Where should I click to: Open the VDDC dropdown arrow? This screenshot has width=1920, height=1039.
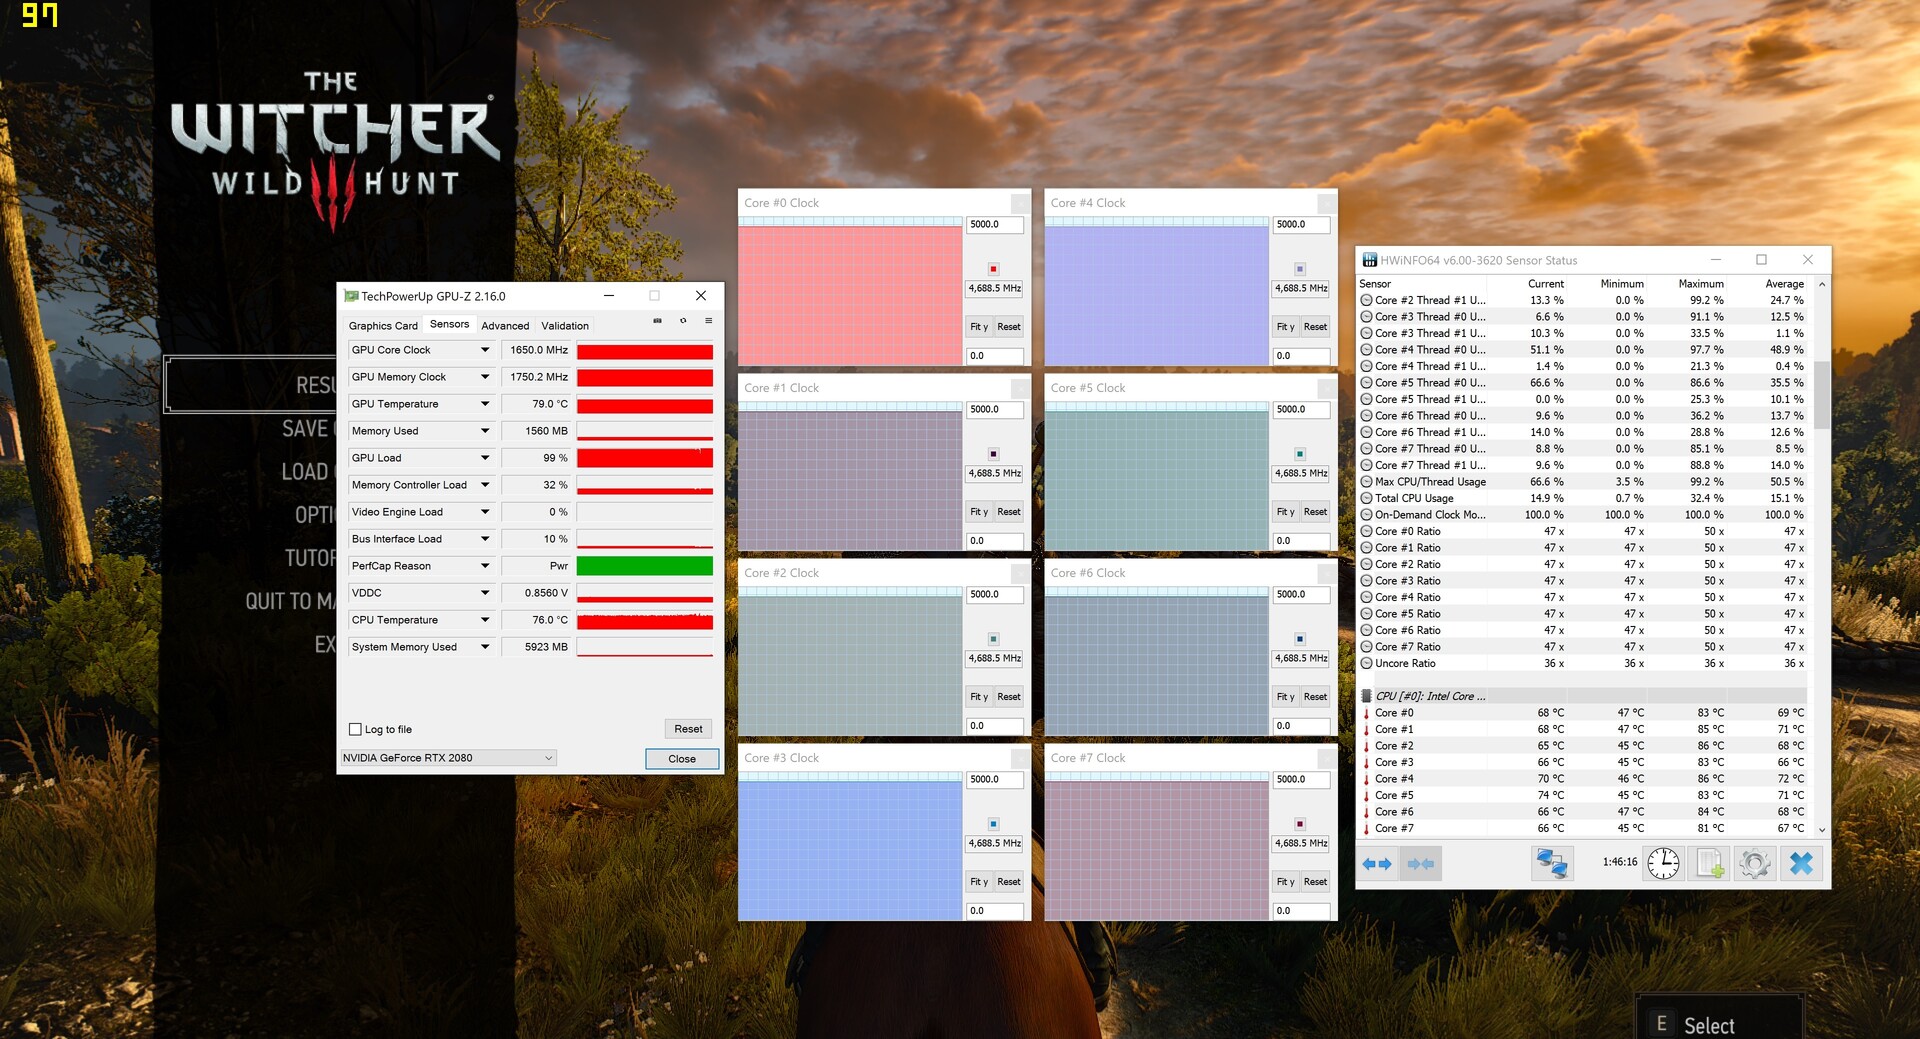pyautogui.click(x=485, y=593)
